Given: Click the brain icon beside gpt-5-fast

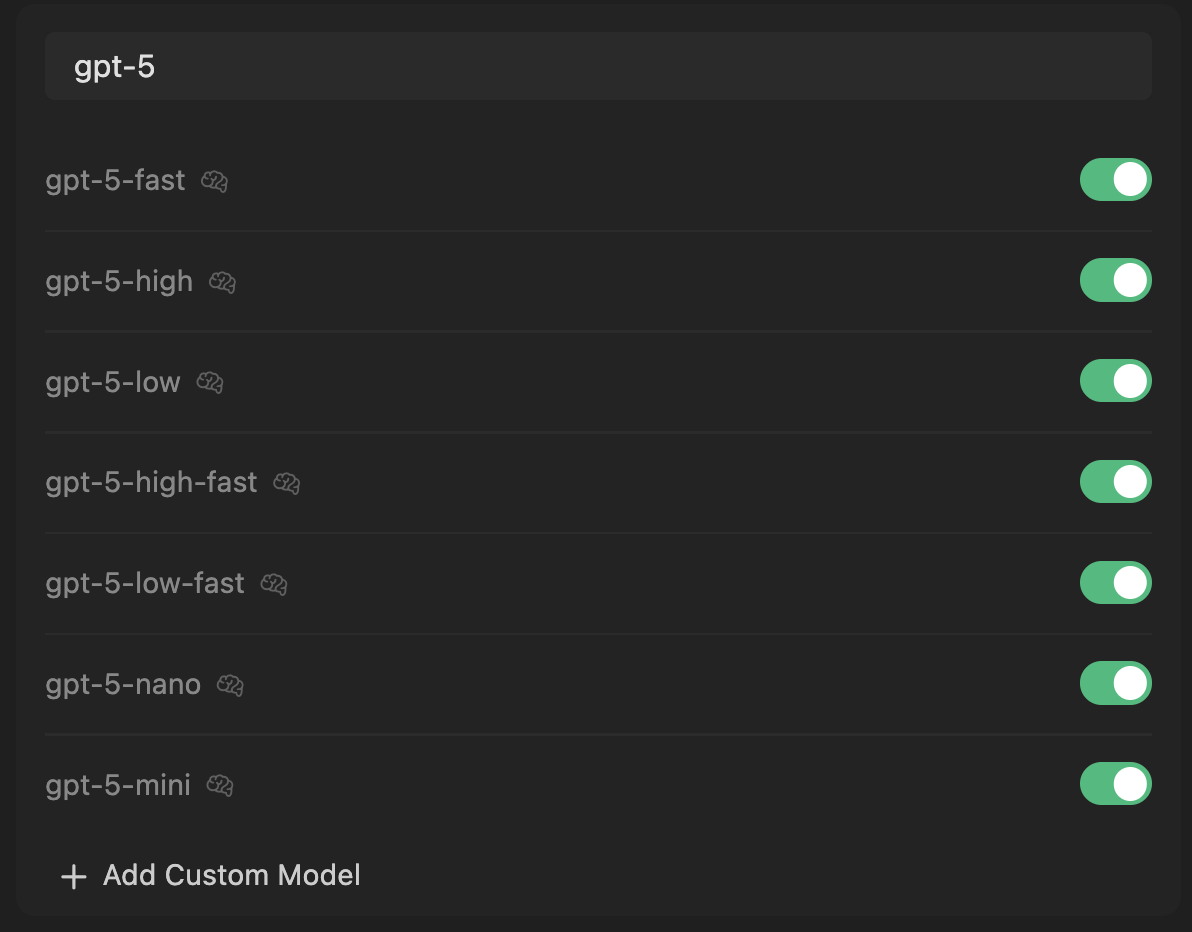Looking at the screenshot, I should point(215,181).
